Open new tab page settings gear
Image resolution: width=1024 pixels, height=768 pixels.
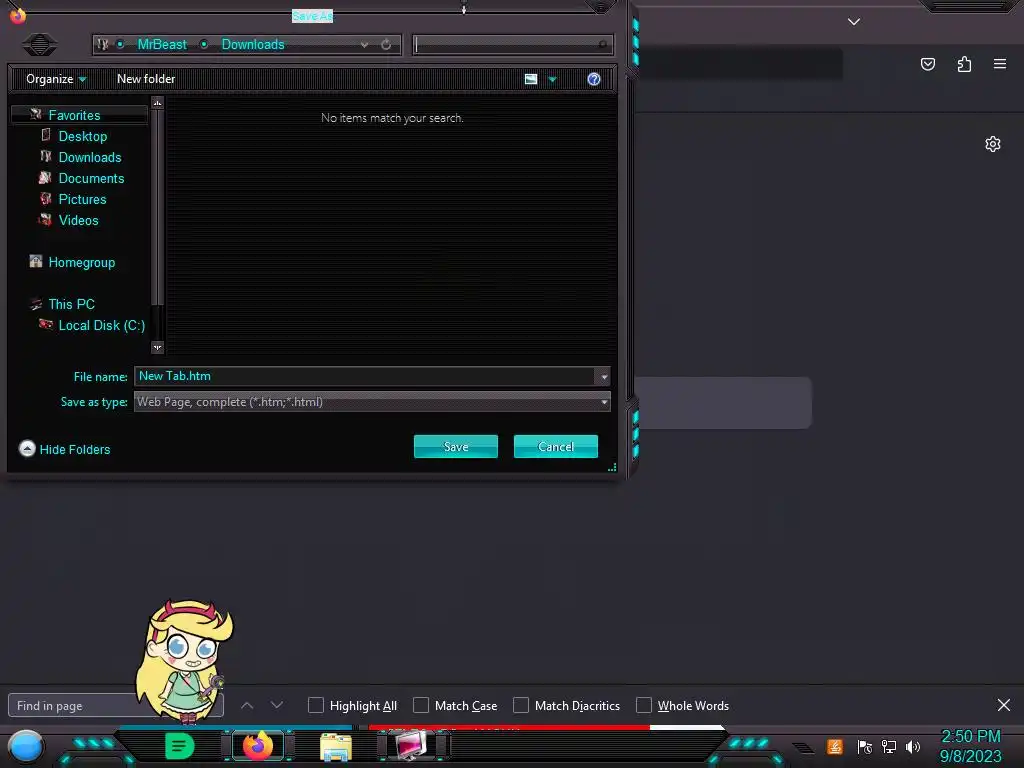(993, 144)
